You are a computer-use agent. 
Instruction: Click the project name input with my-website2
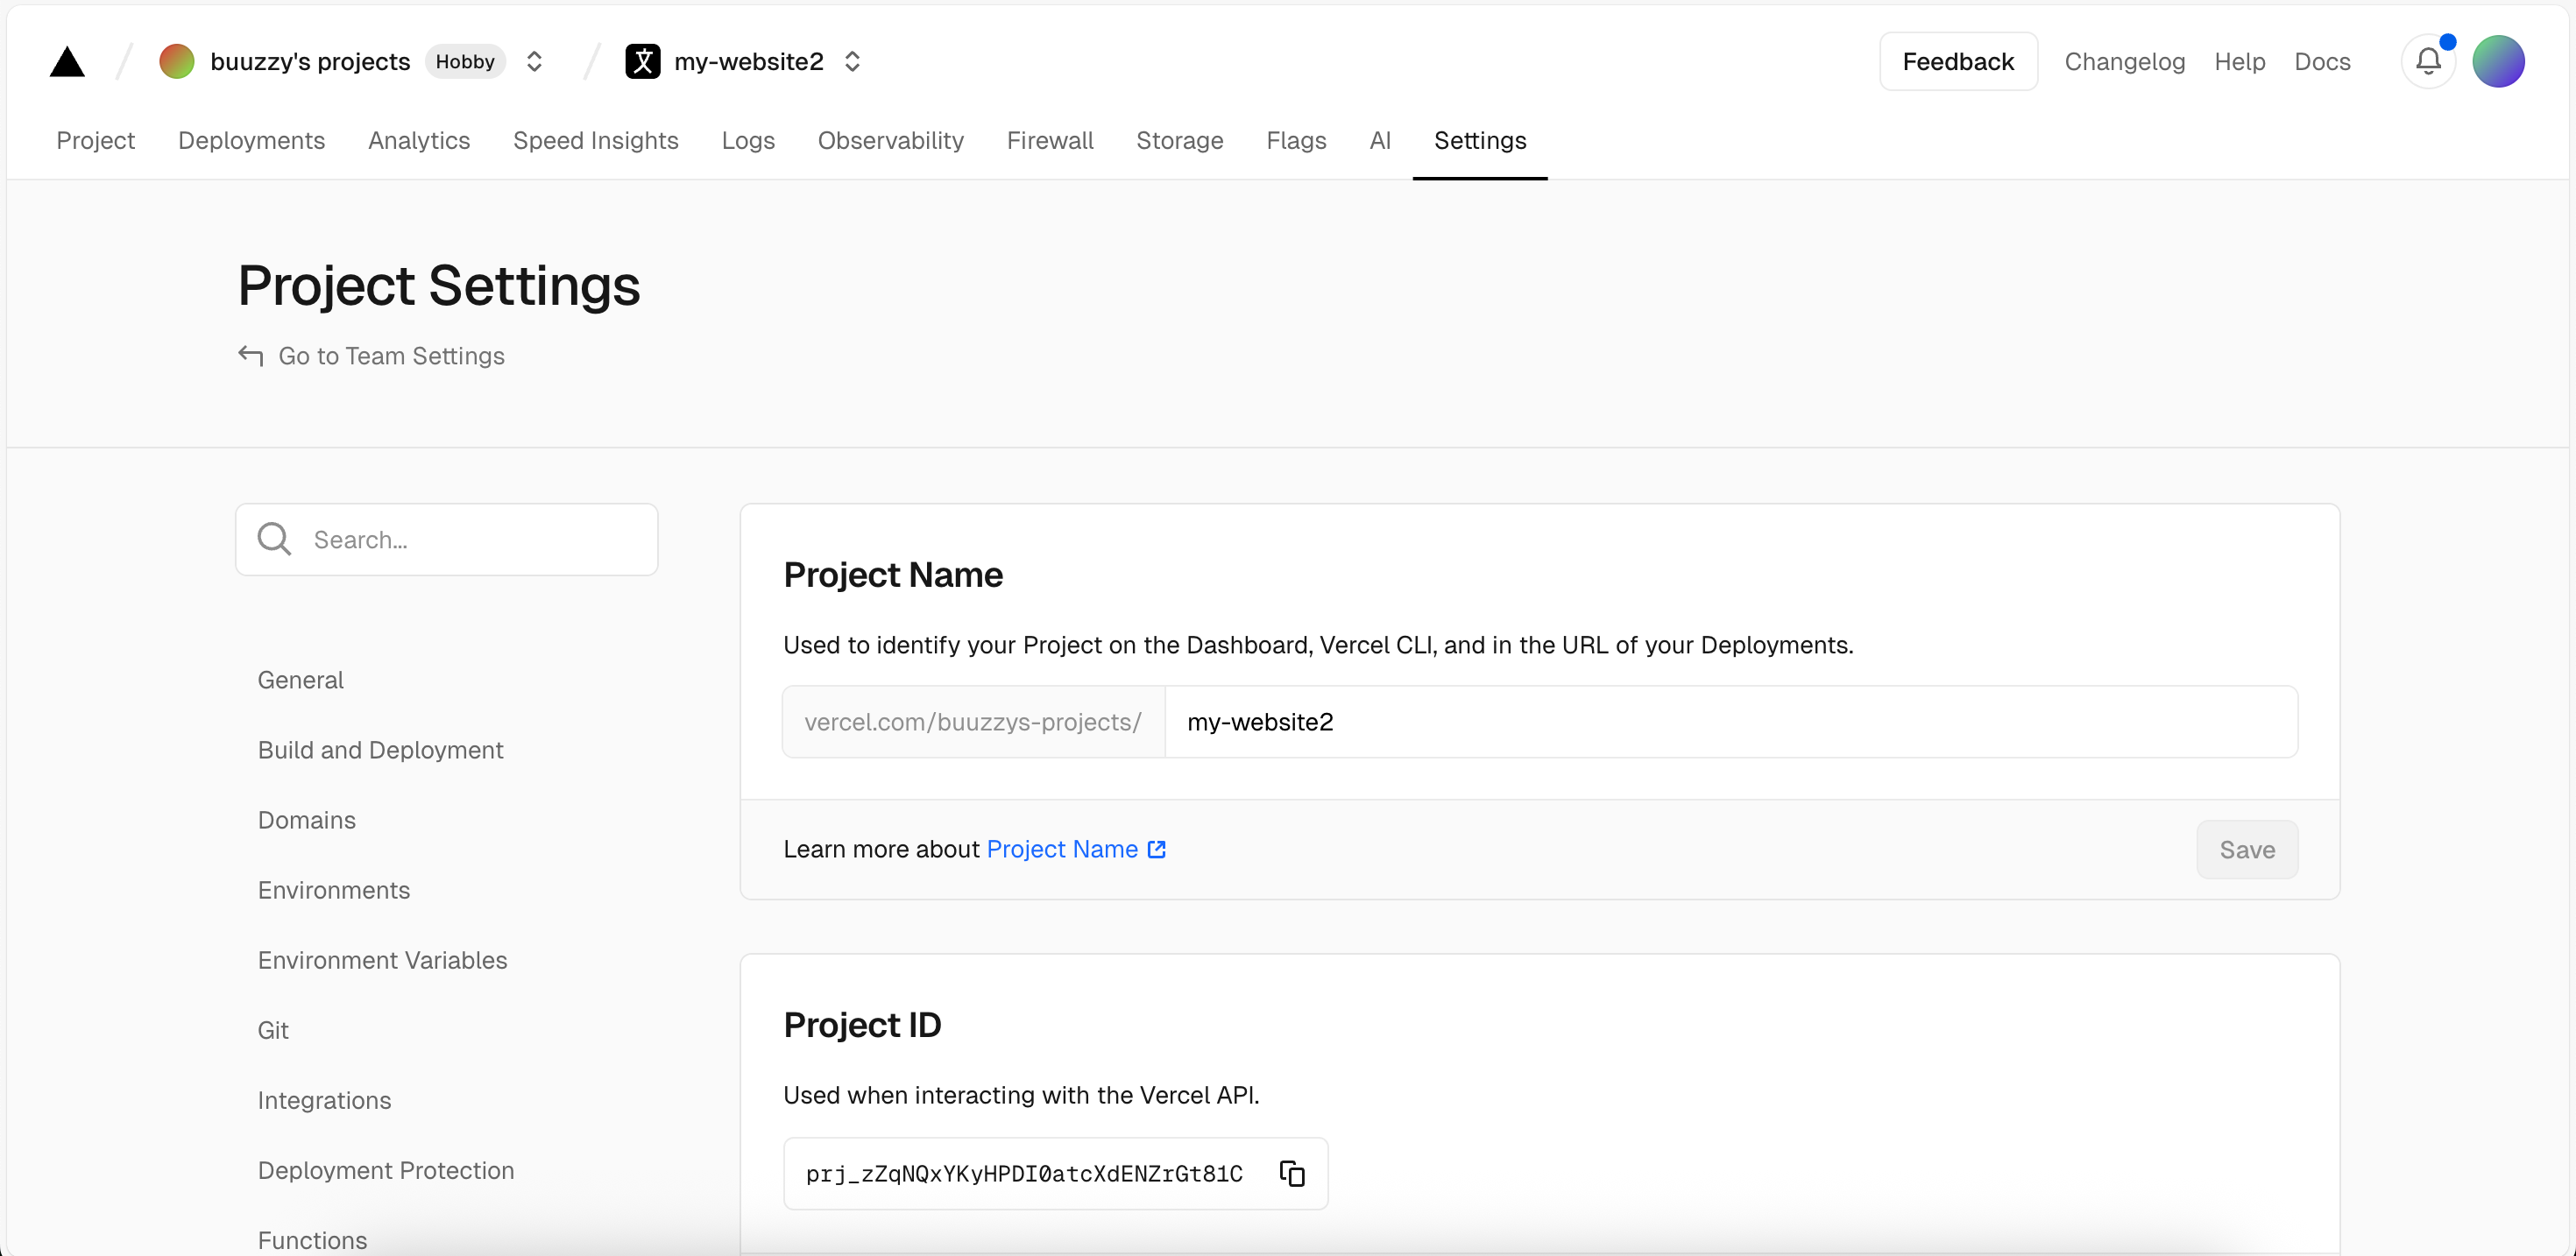[x=1731, y=722]
